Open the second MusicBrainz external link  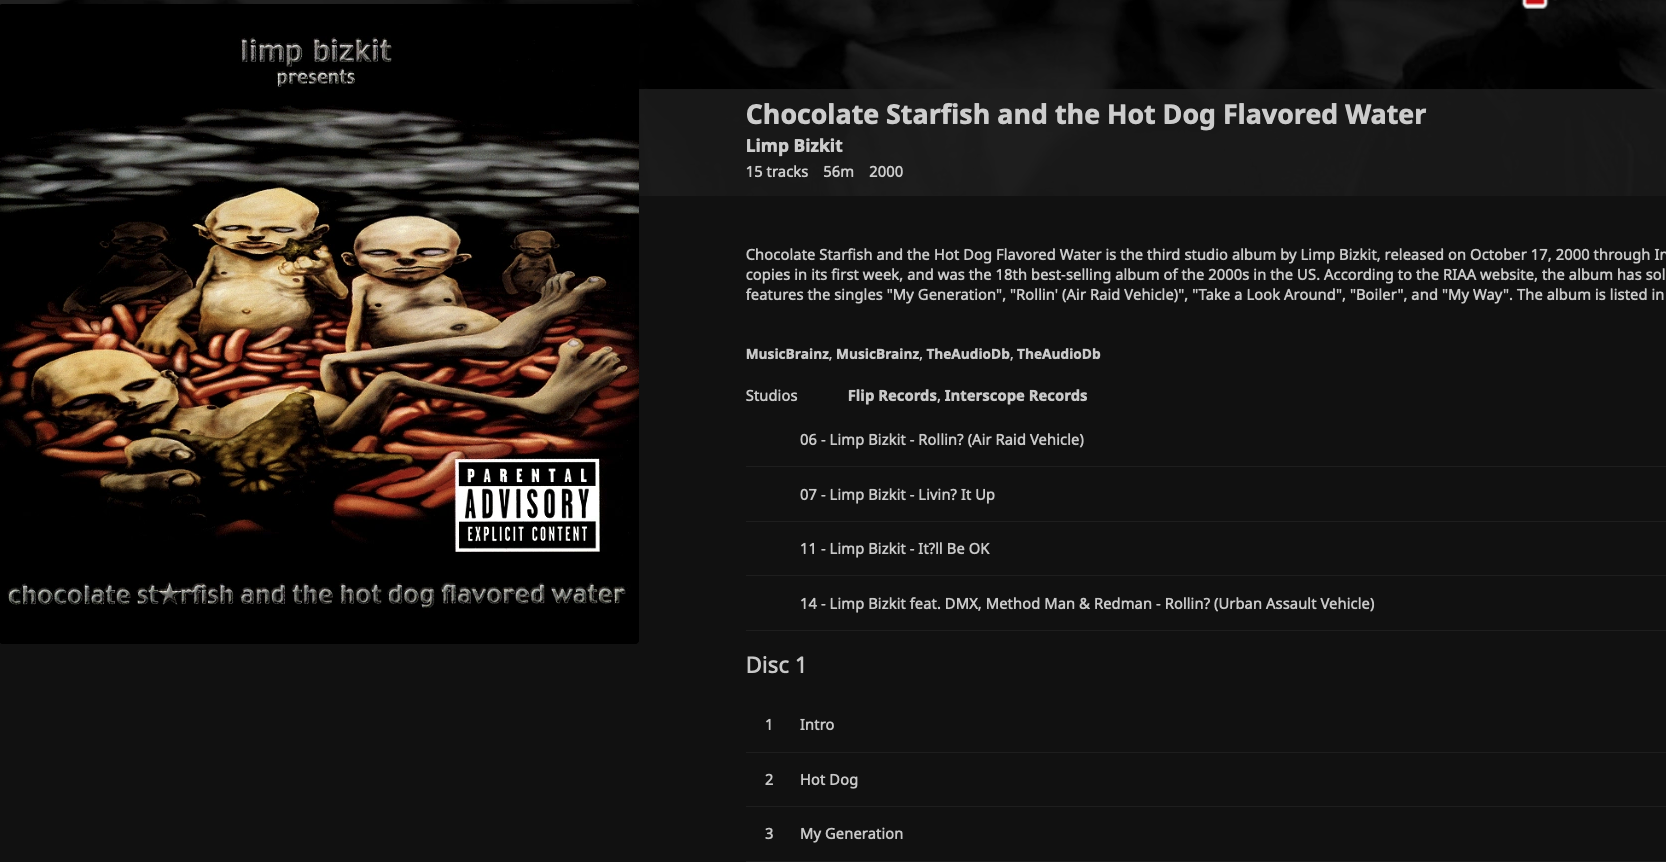(877, 354)
